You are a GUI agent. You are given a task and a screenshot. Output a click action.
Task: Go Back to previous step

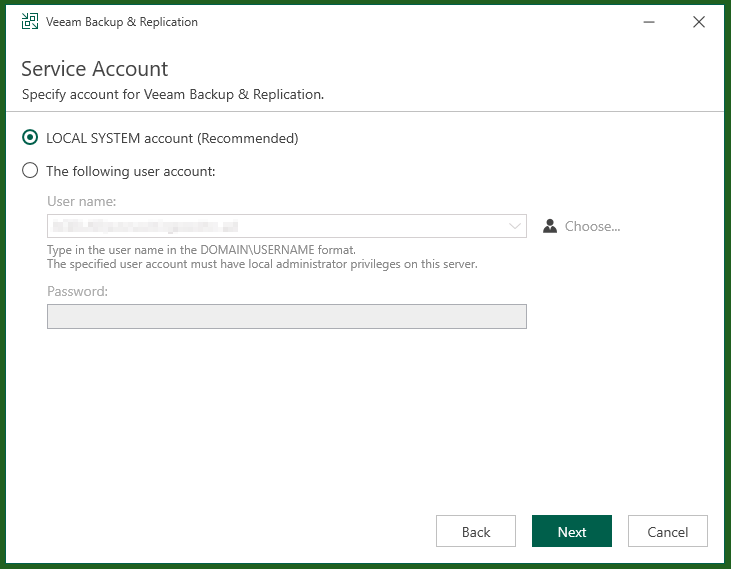coord(476,531)
